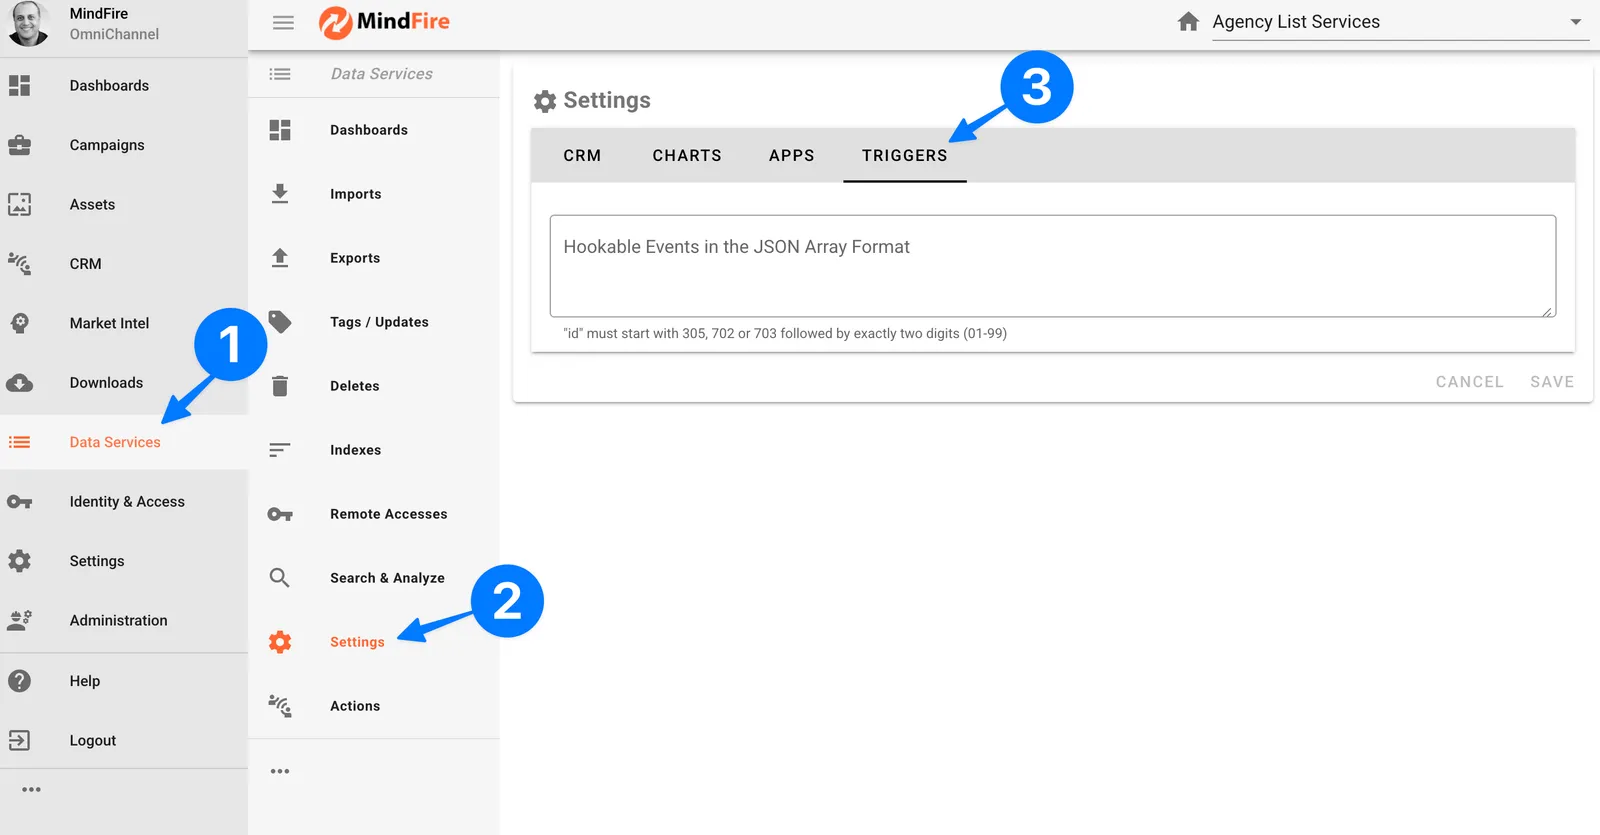
Task: Click the Tags / Updates tag icon
Action: click(280, 322)
